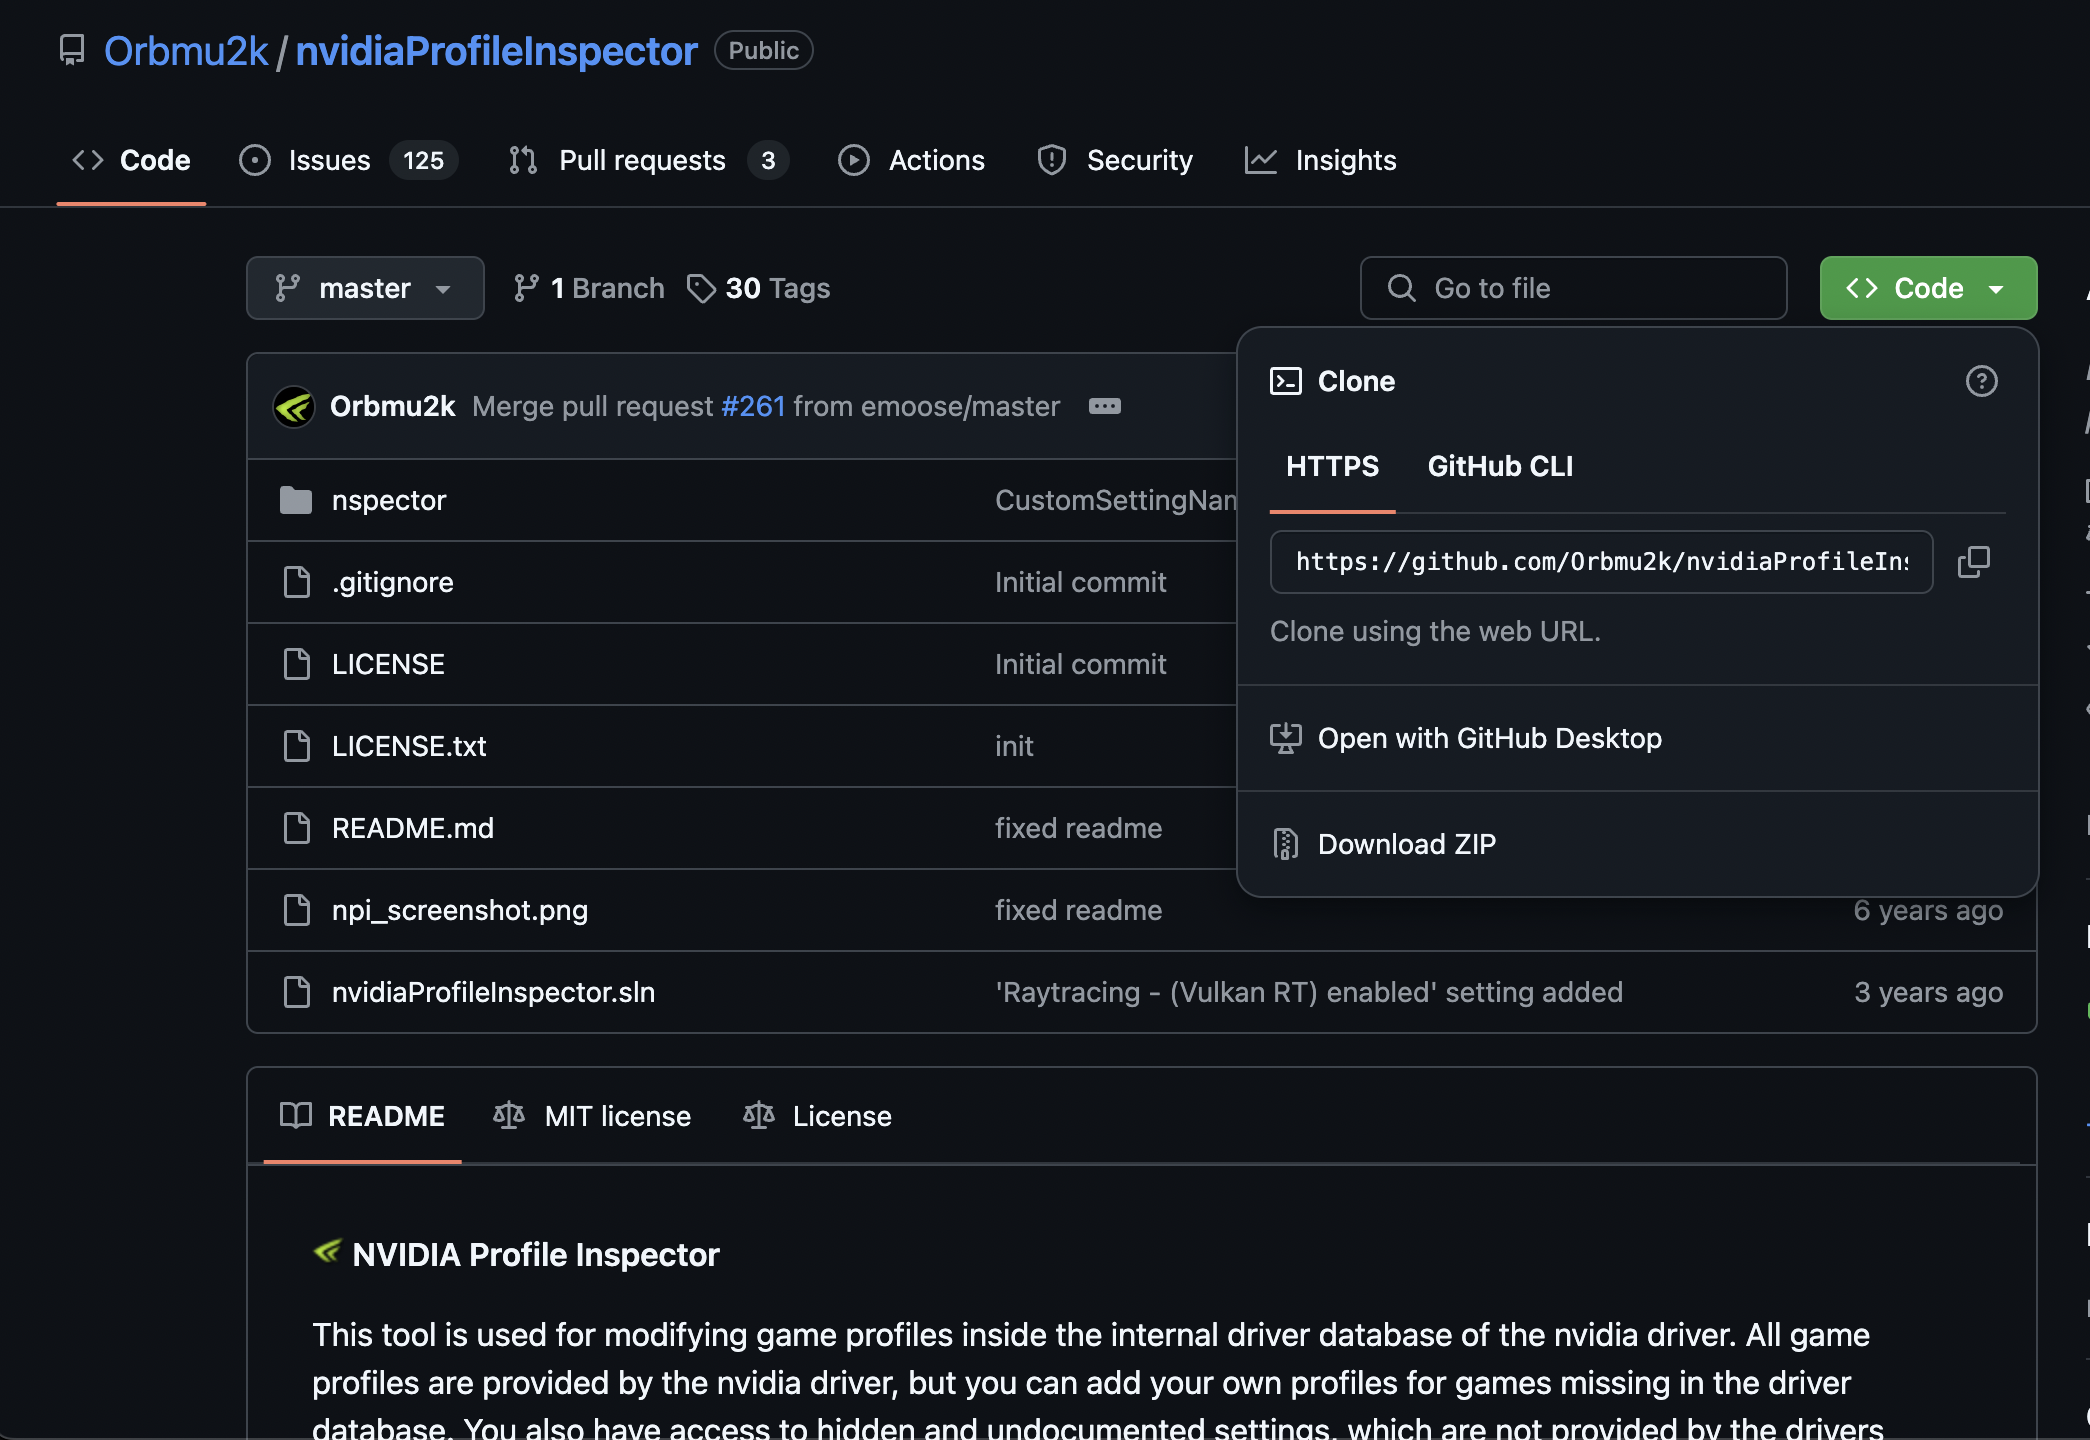
Task: Click the tag icon next to 30 Tags
Action: coord(701,288)
